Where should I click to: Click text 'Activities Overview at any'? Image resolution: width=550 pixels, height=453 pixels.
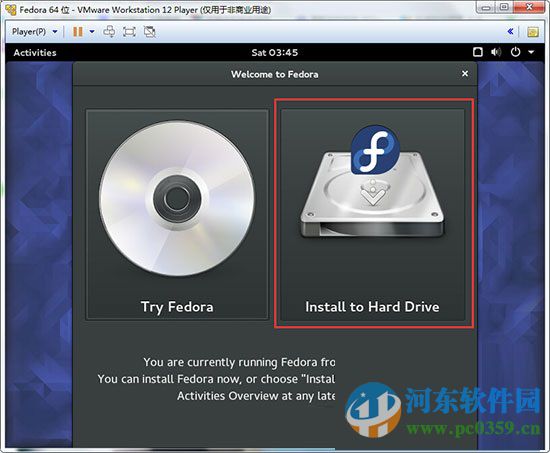[x=245, y=396]
